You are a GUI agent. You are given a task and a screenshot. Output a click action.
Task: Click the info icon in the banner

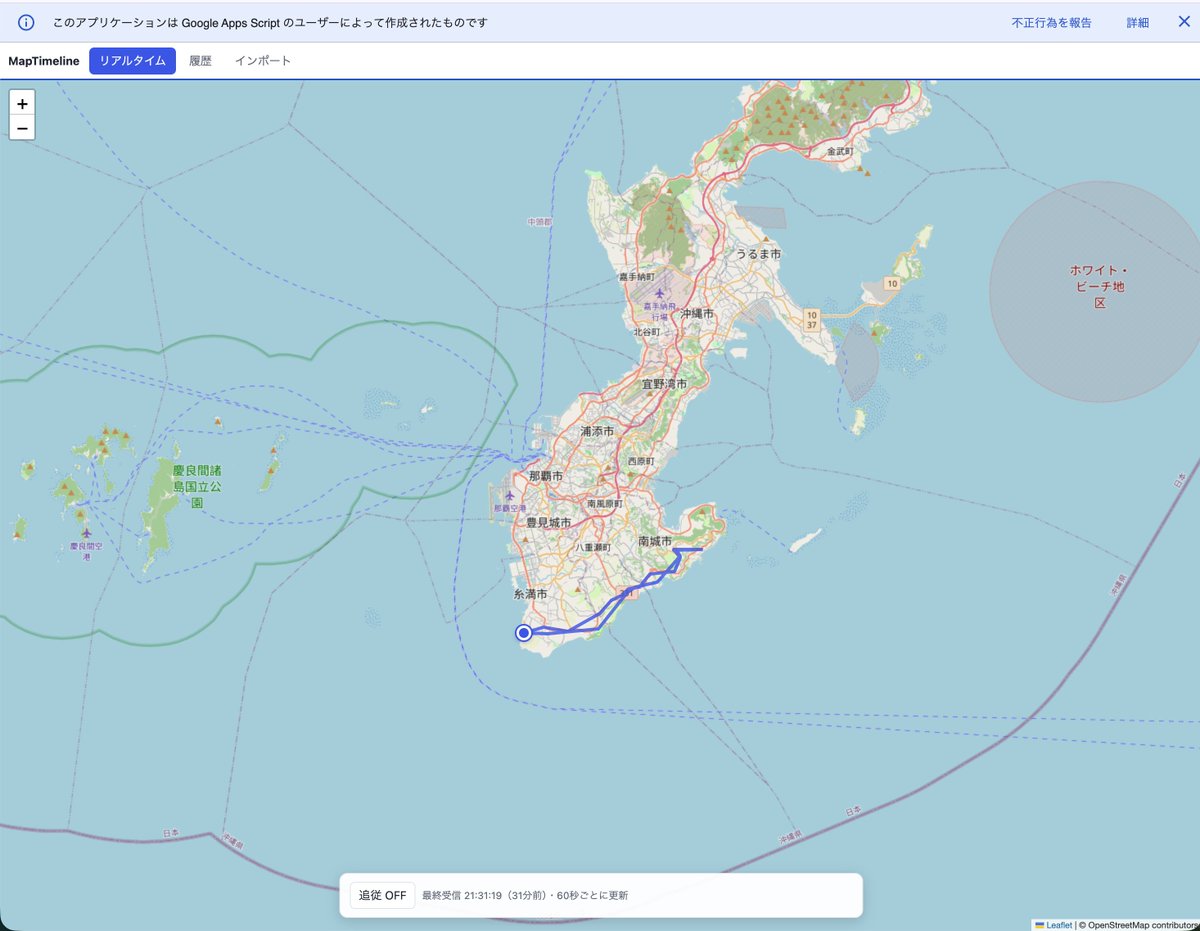[x=27, y=22]
